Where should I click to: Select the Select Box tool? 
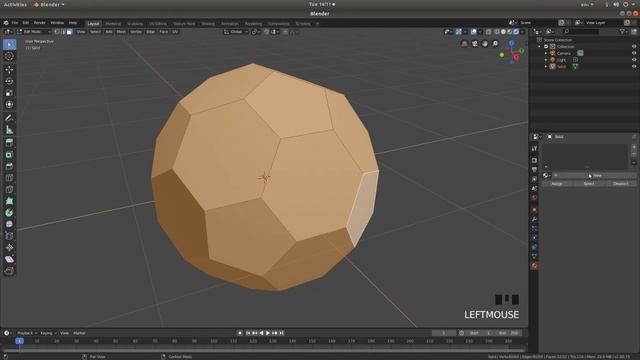point(9,44)
